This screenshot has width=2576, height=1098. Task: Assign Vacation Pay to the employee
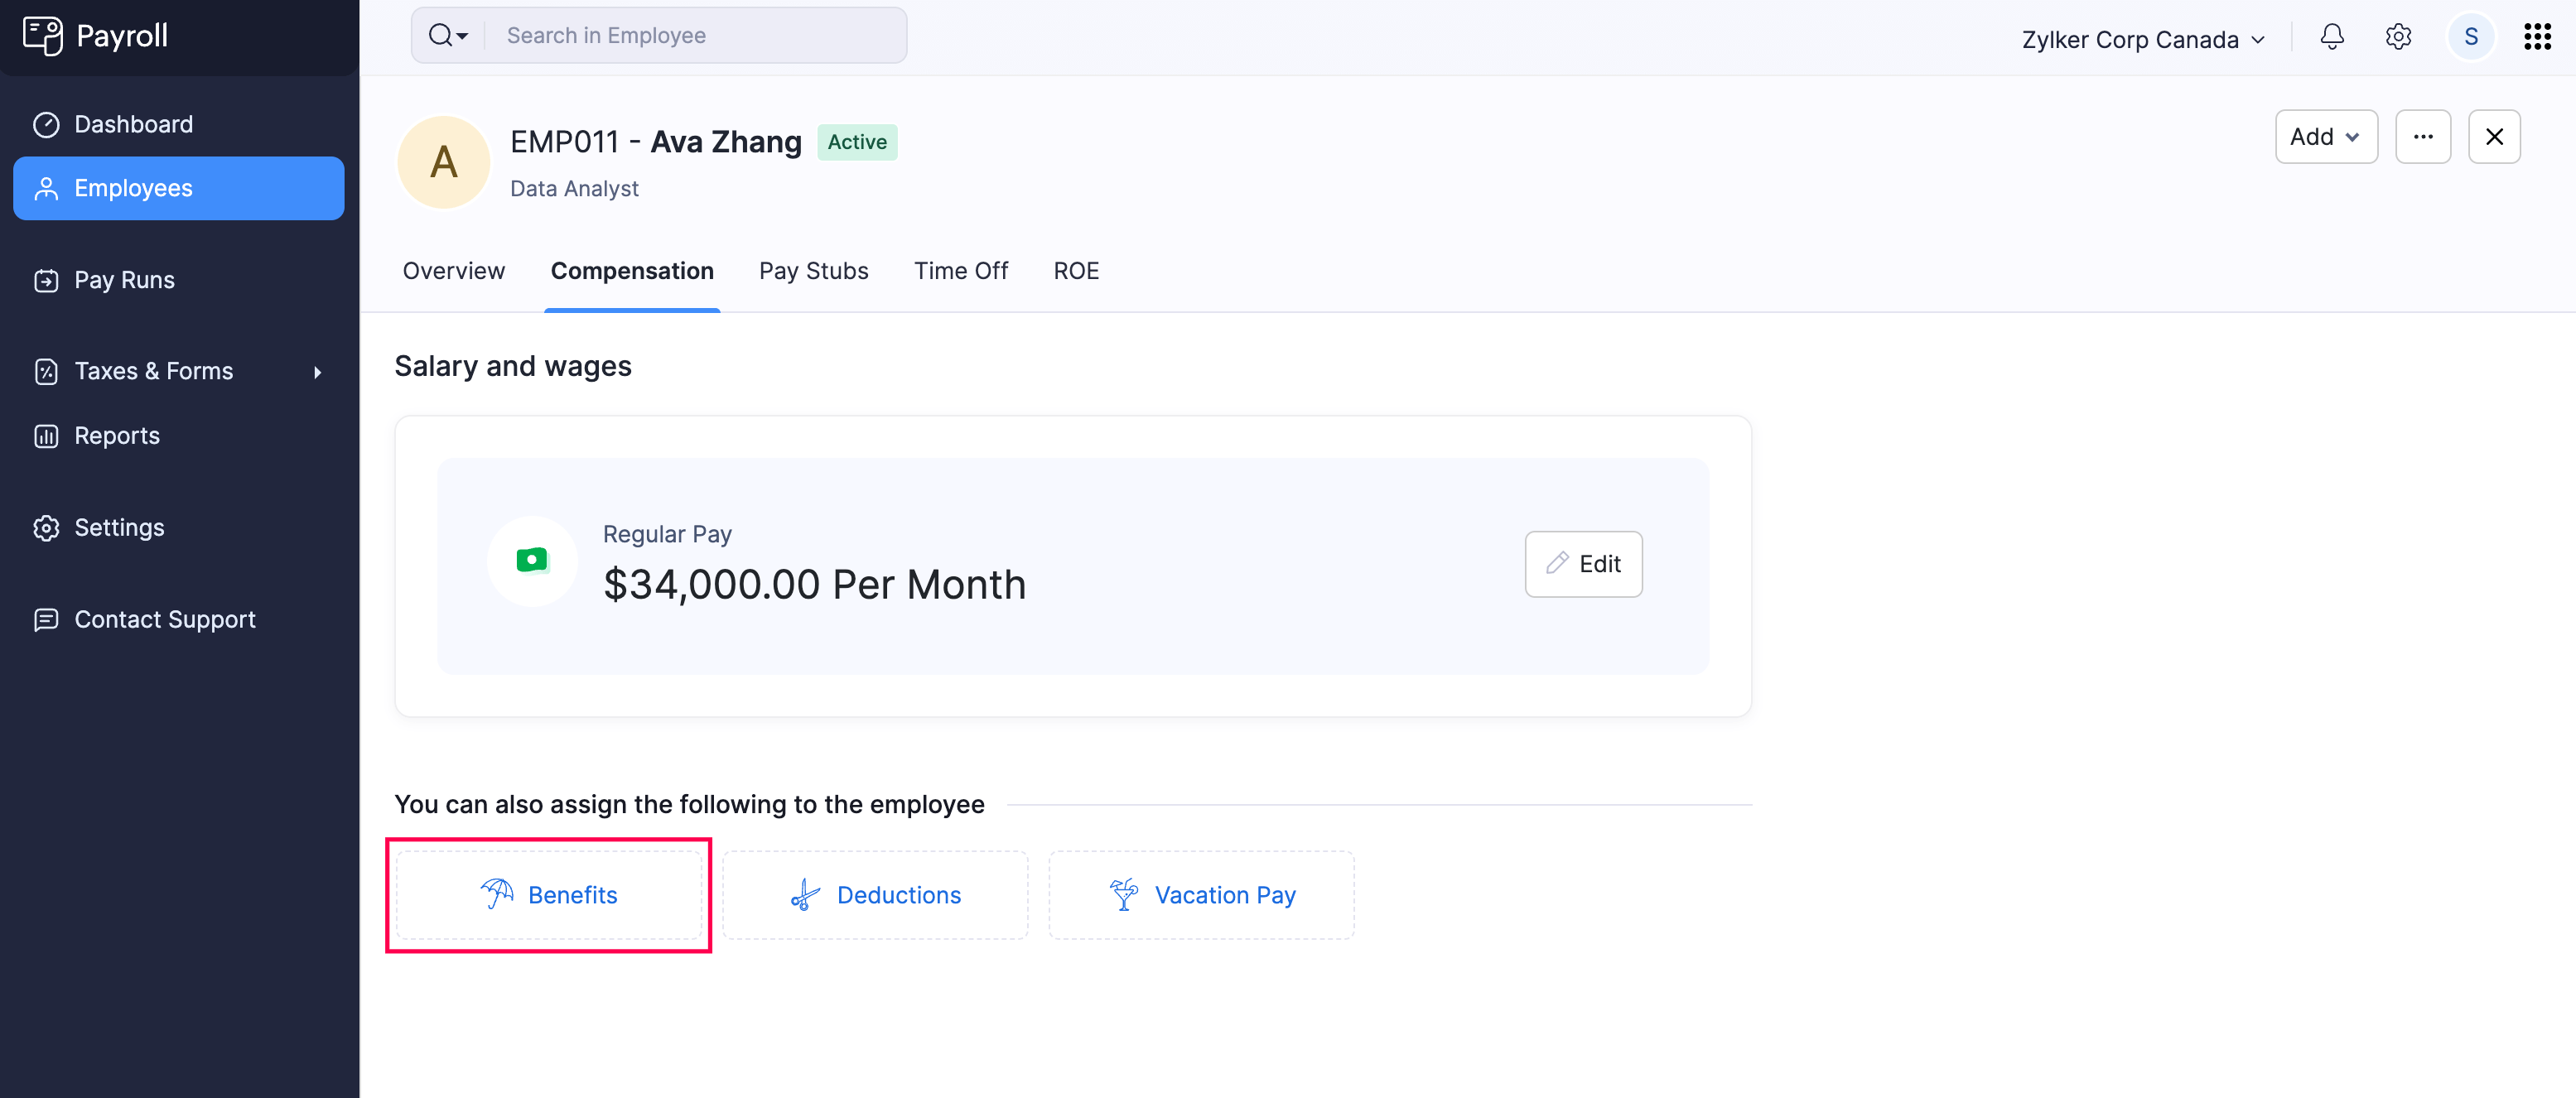click(x=1201, y=894)
